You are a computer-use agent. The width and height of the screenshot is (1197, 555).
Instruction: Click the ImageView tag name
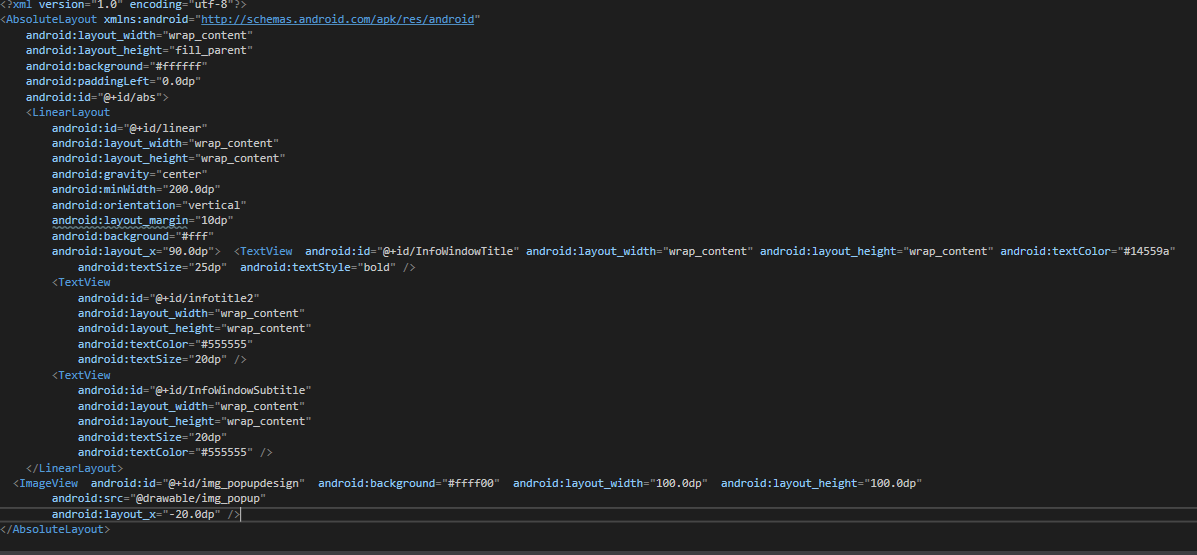(49, 483)
